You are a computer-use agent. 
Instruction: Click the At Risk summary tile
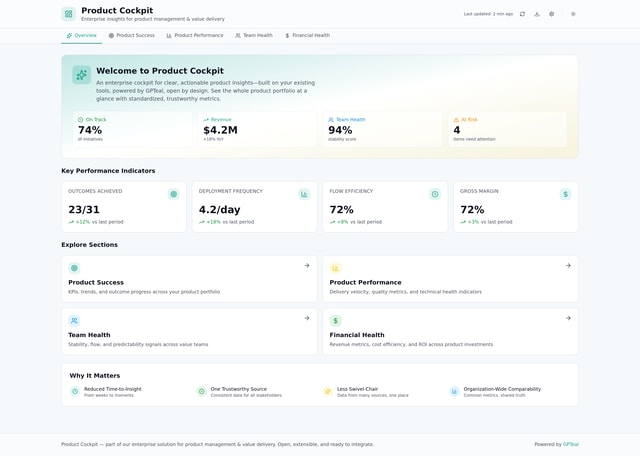(509, 129)
